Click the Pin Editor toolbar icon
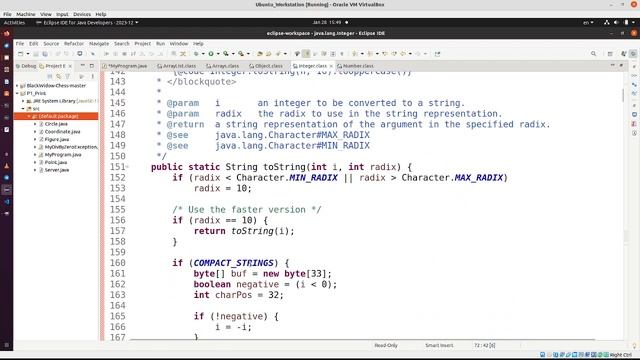This screenshot has width=640, height=360. point(438,53)
